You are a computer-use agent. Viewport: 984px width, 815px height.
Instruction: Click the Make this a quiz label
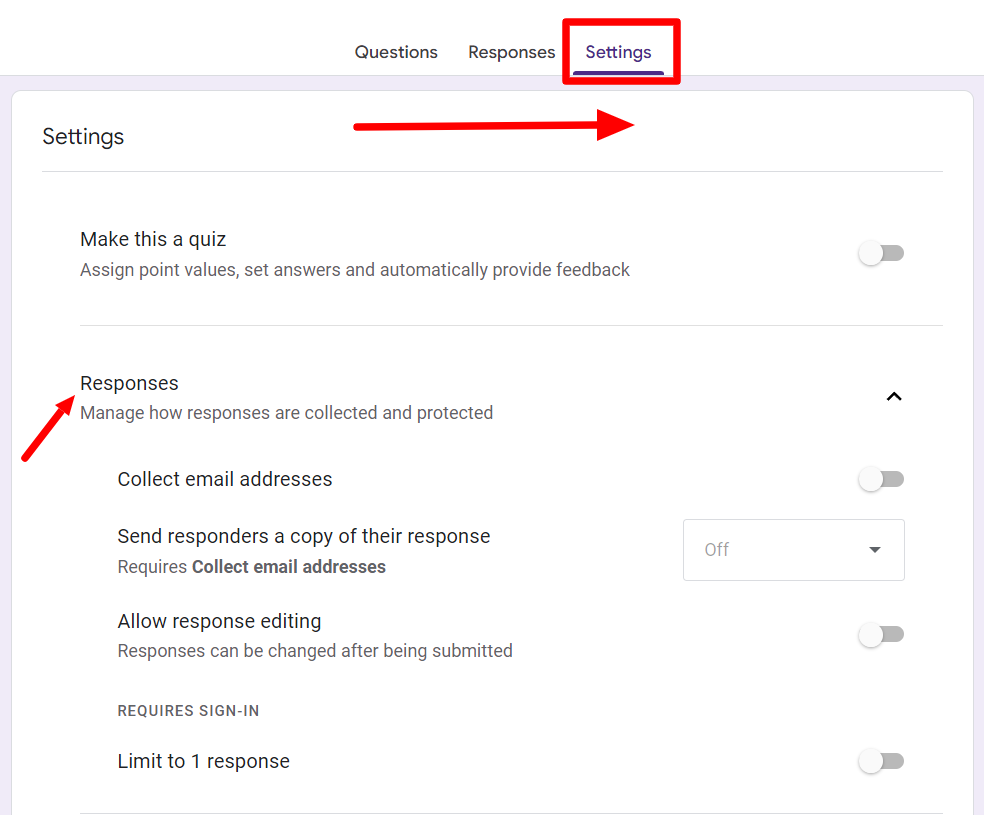coord(153,239)
